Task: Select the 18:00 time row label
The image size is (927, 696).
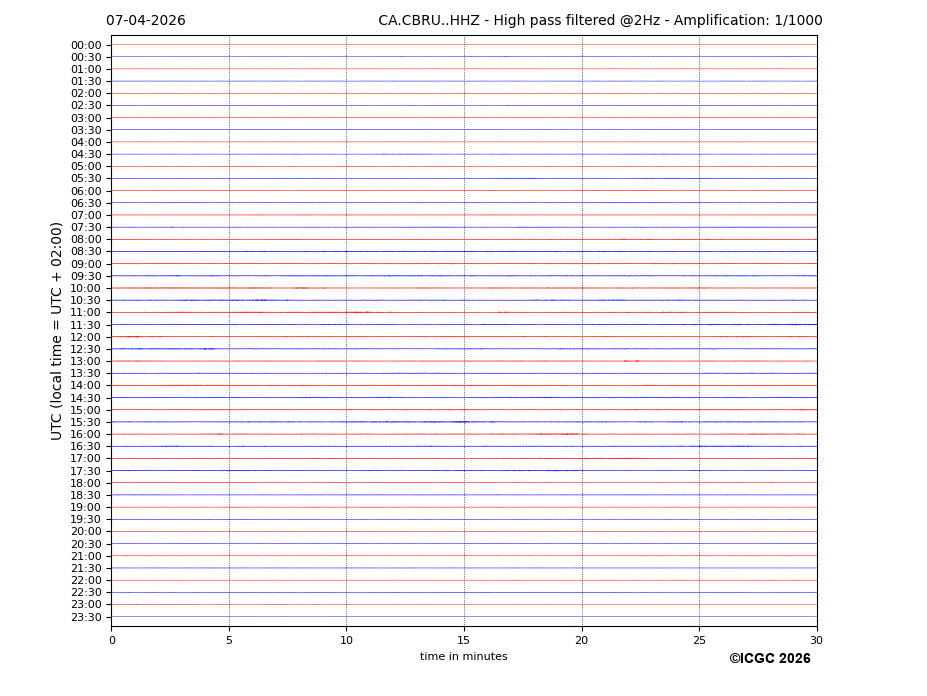Action: tap(86, 483)
